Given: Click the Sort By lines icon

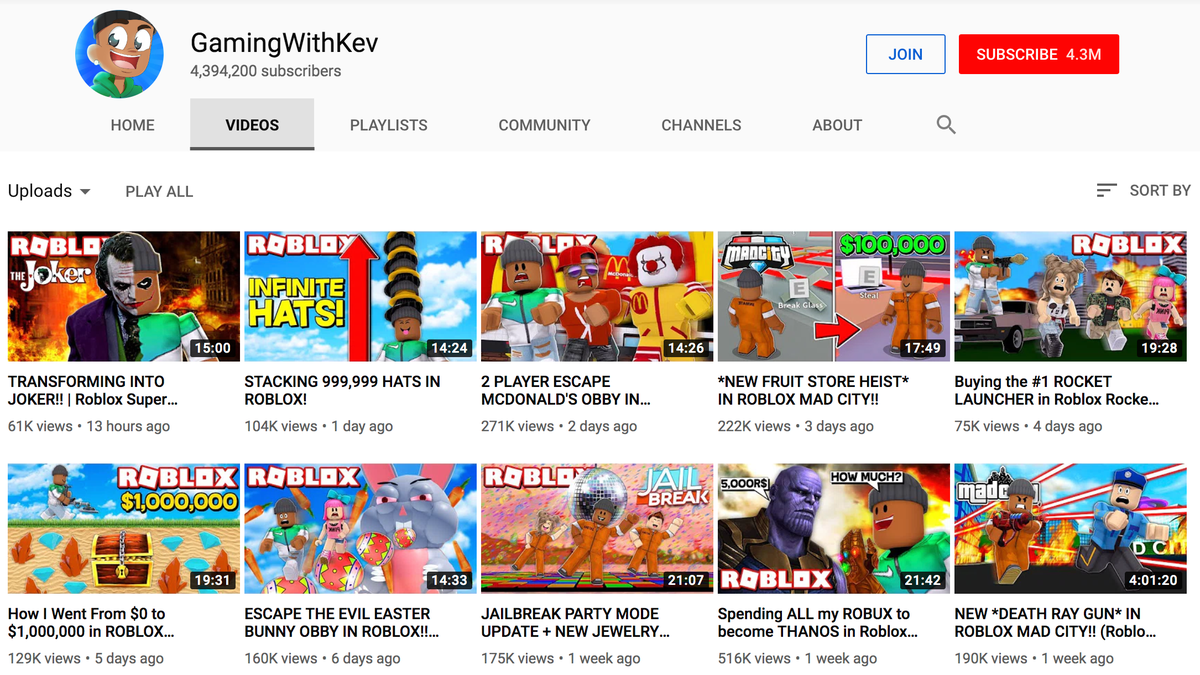Looking at the screenshot, I should pyautogui.click(x=1106, y=190).
